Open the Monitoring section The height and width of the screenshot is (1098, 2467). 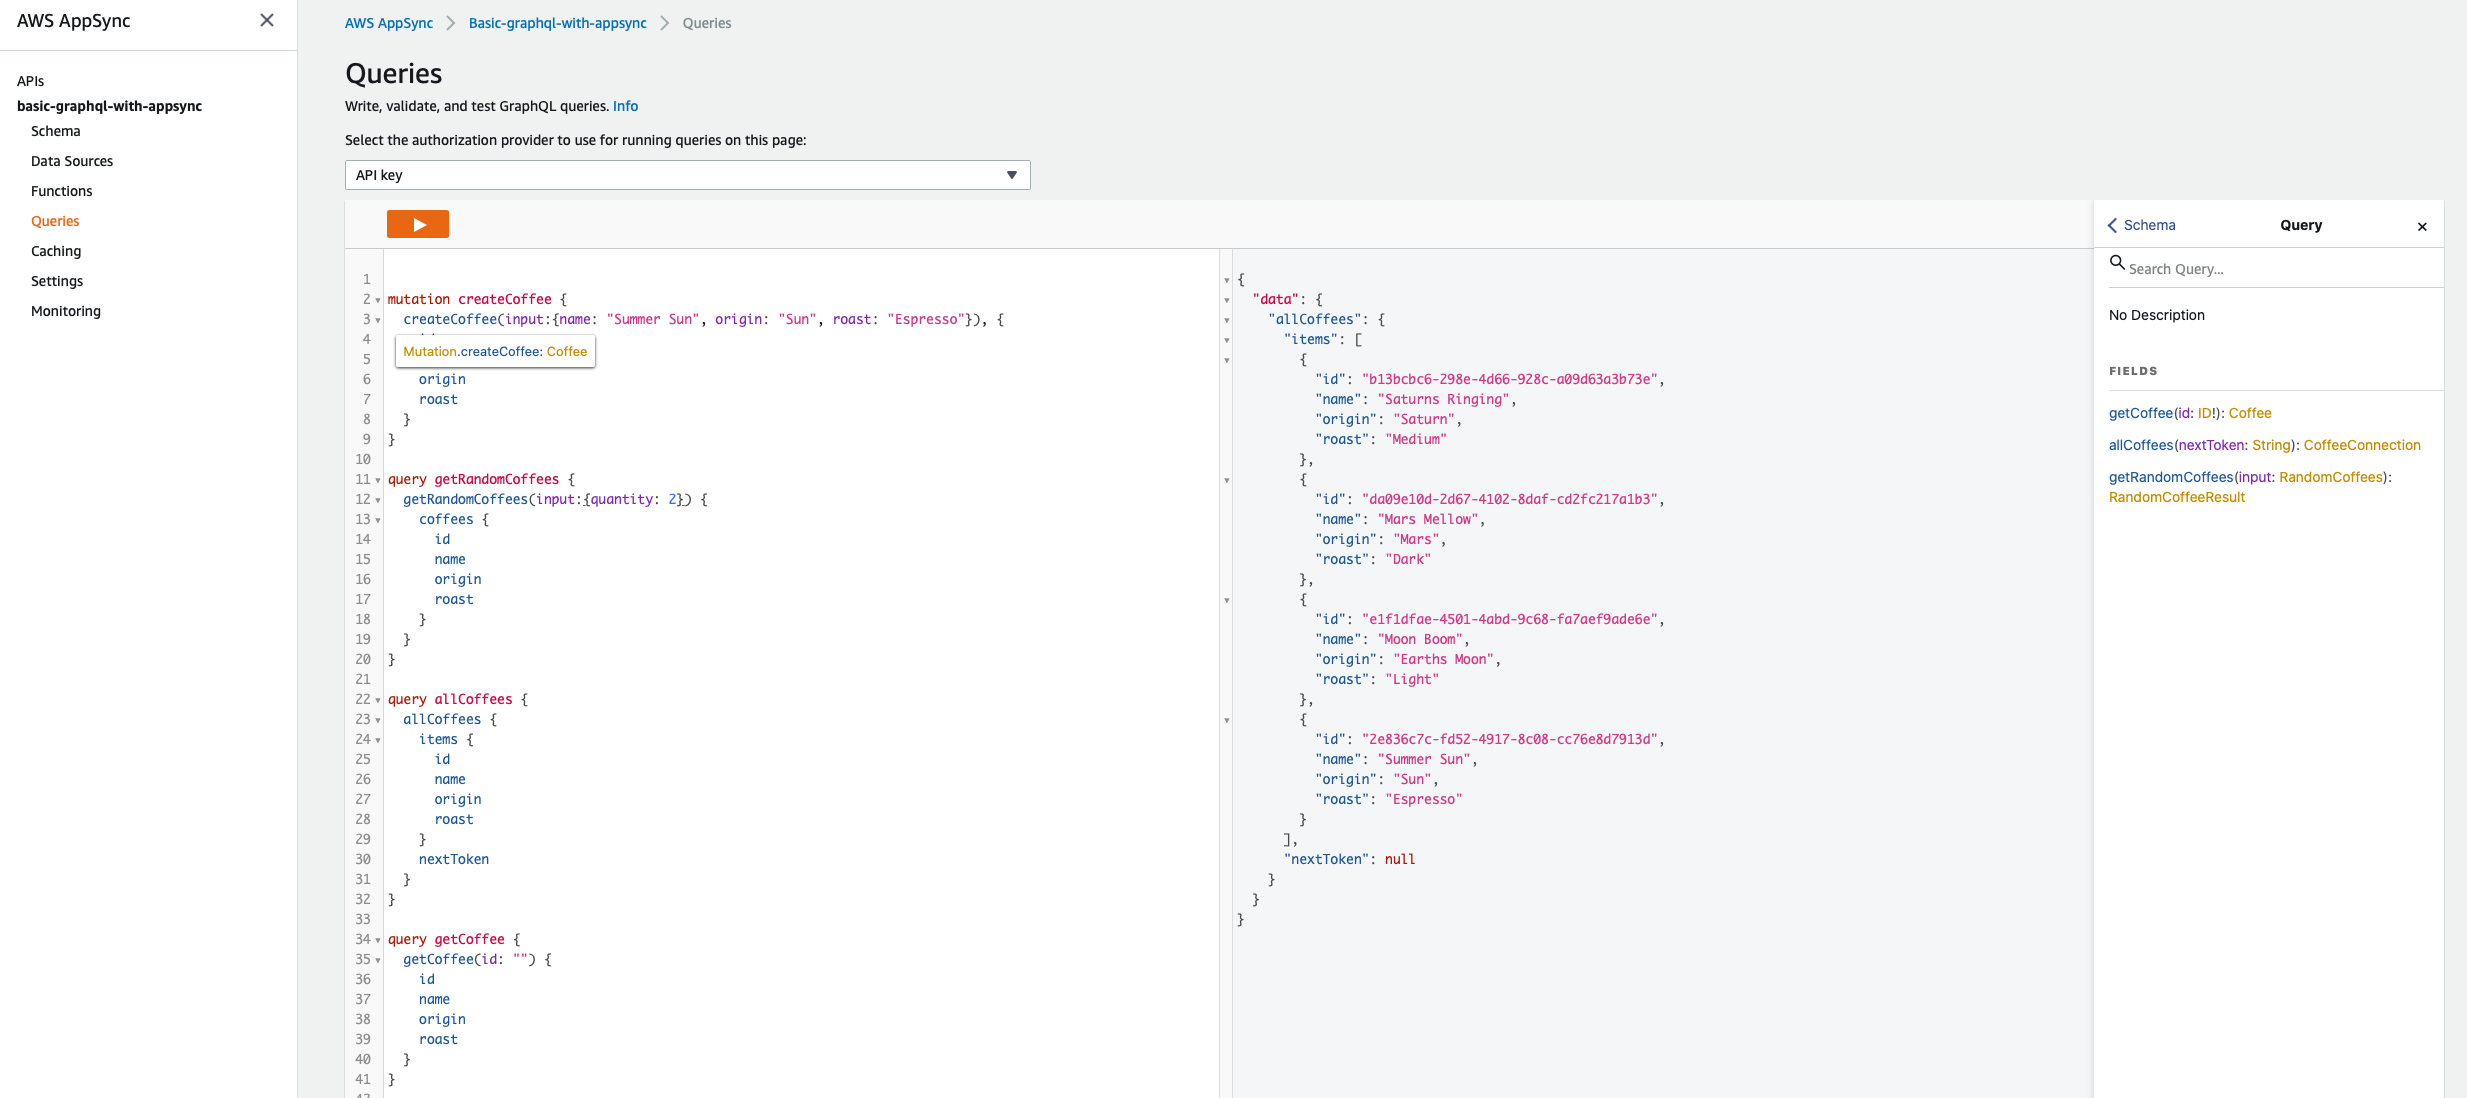click(x=66, y=311)
